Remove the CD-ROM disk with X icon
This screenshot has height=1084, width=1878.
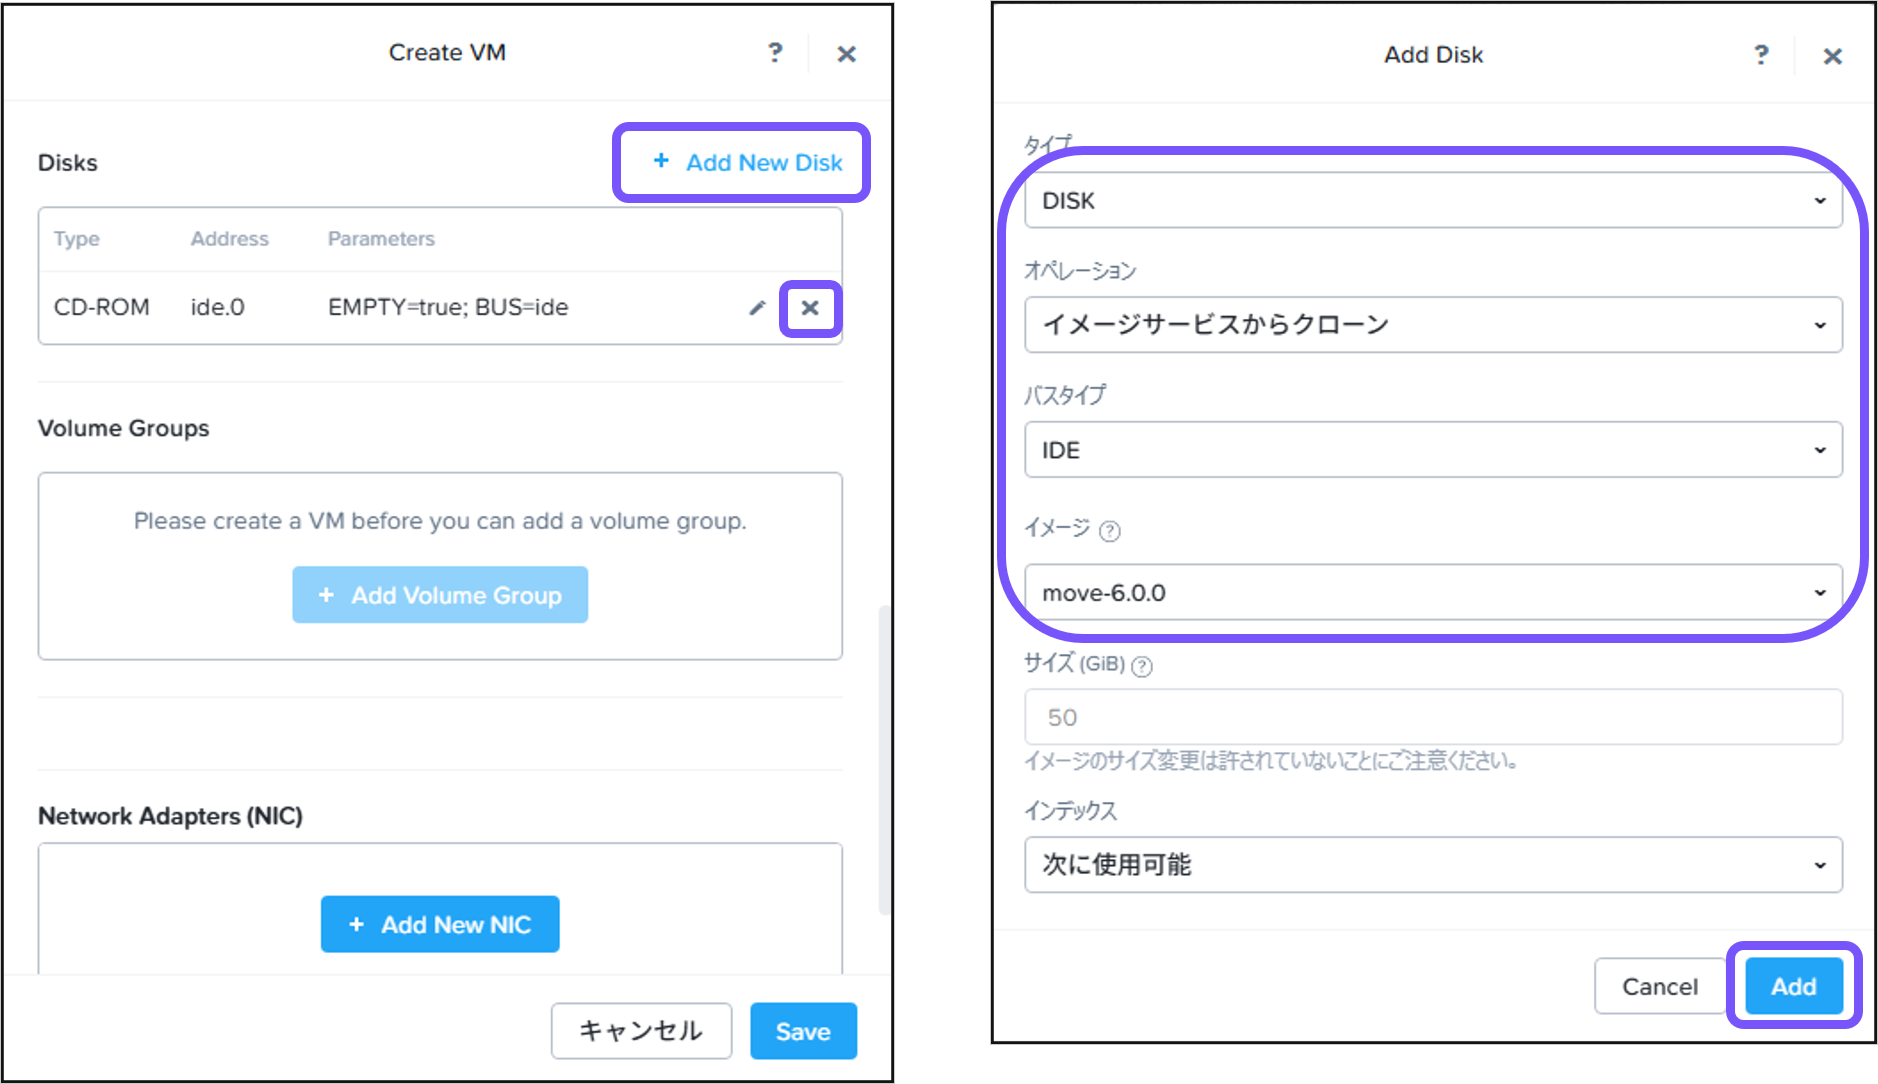pos(810,308)
